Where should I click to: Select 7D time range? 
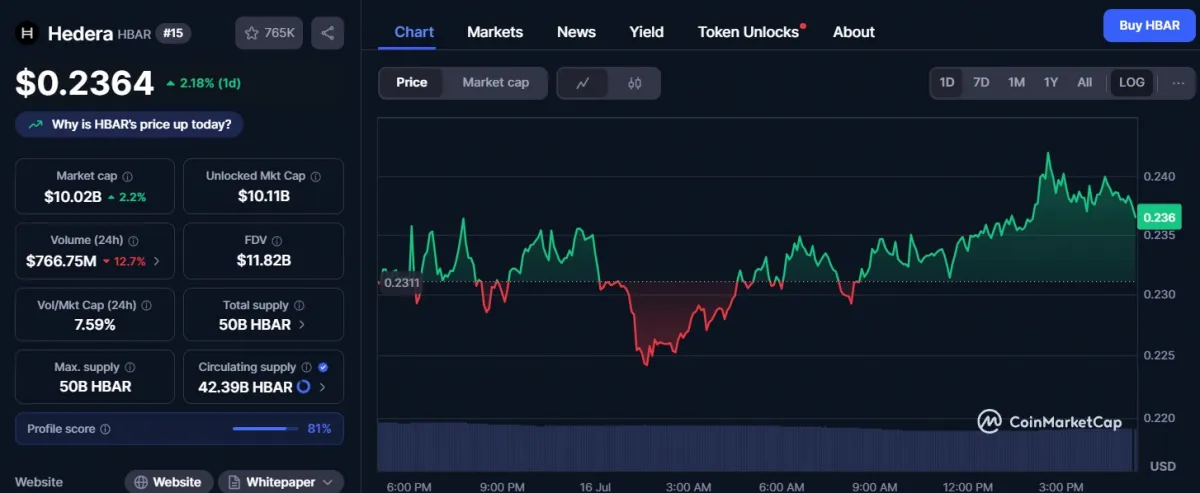pos(981,83)
